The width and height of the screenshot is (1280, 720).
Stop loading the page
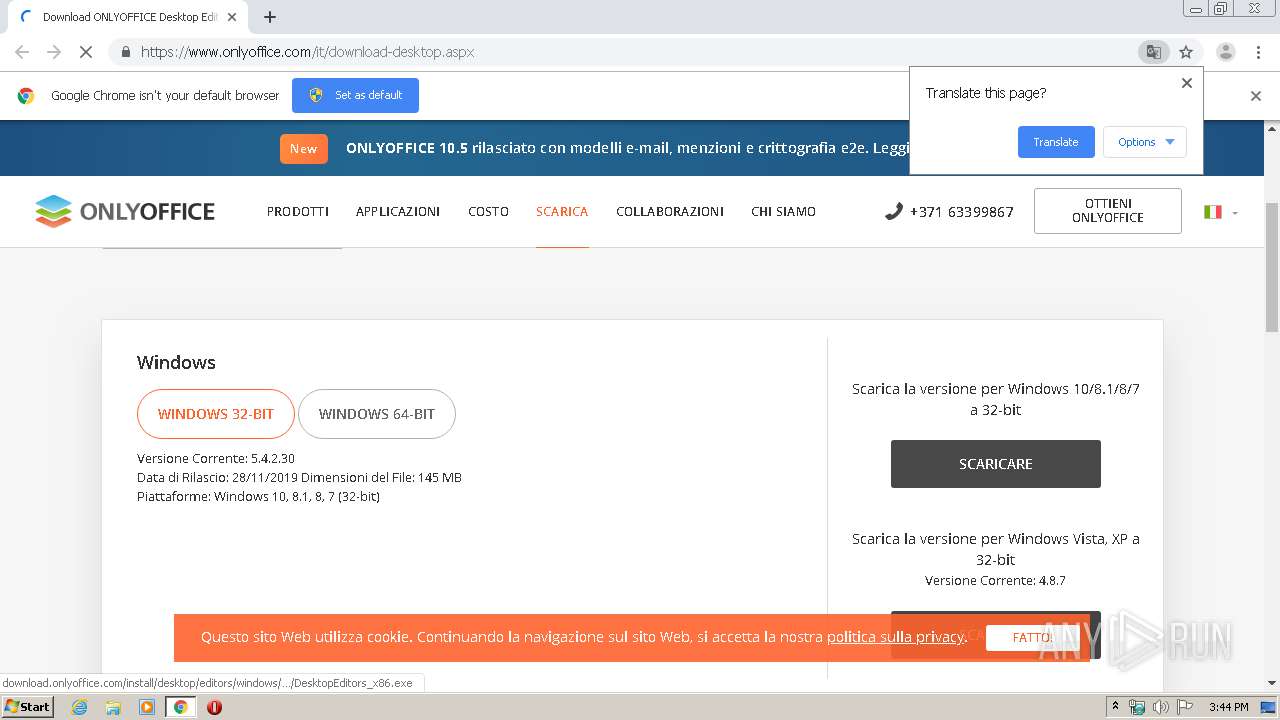click(86, 52)
